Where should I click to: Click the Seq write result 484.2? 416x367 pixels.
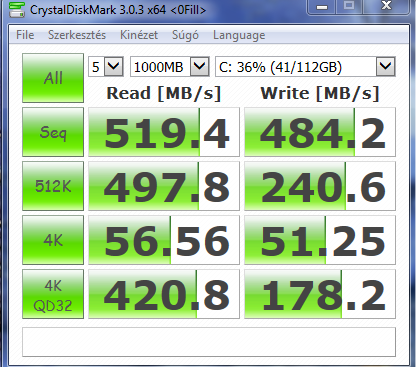(320, 132)
